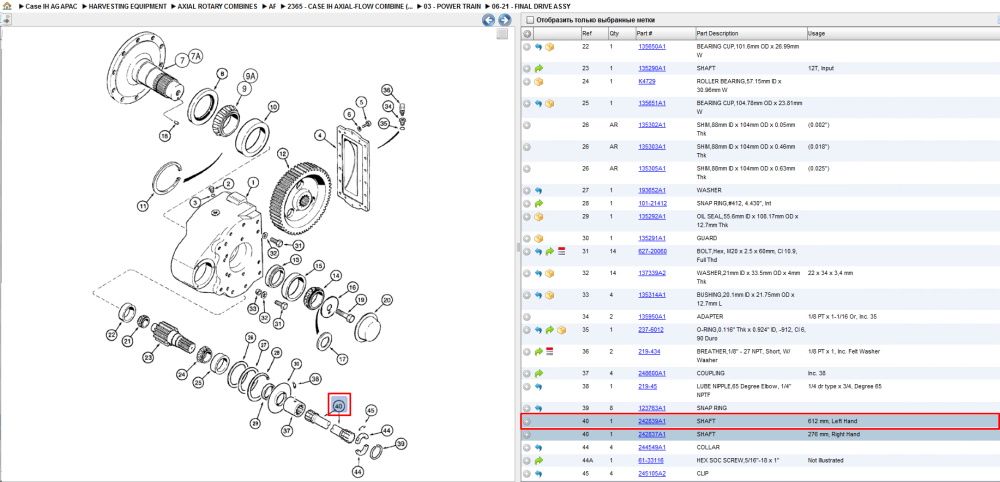Click the green arrow icon on BOLT row 31

[x=550, y=252]
